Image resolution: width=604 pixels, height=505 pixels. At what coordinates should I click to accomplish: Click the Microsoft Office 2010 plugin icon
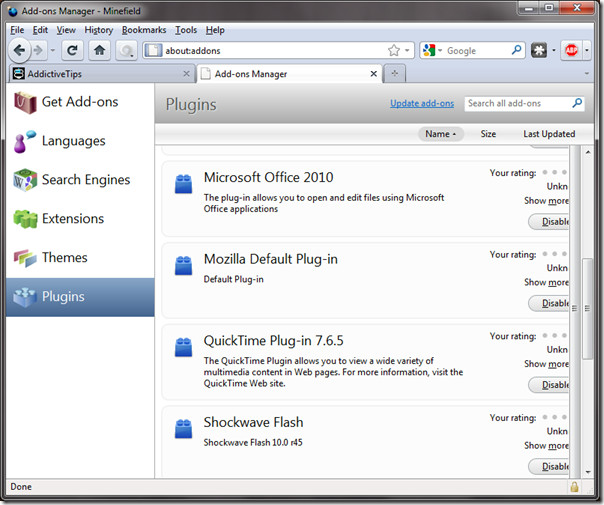point(183,184)
